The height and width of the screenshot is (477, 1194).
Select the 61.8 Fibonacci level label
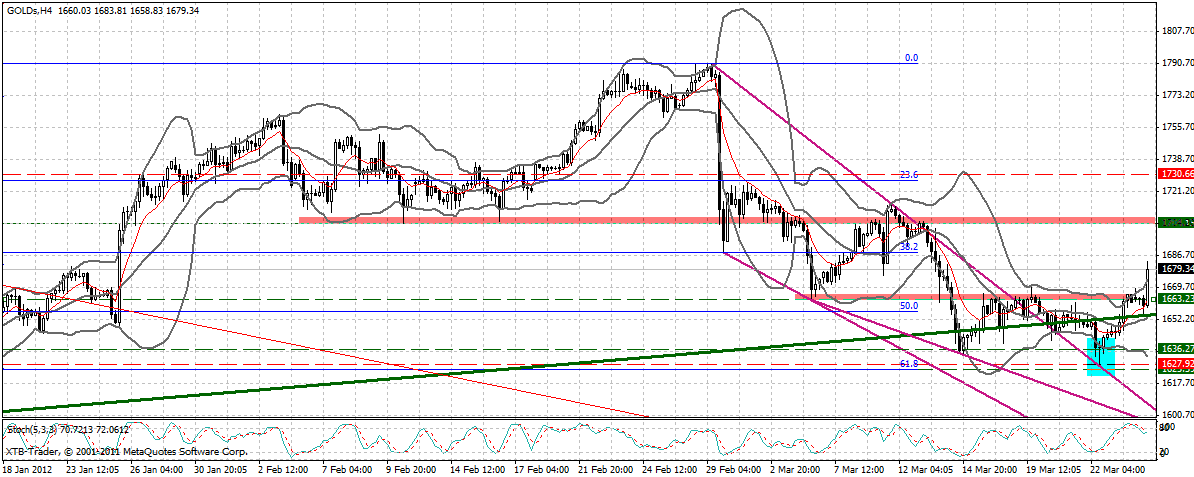point(909,364)
